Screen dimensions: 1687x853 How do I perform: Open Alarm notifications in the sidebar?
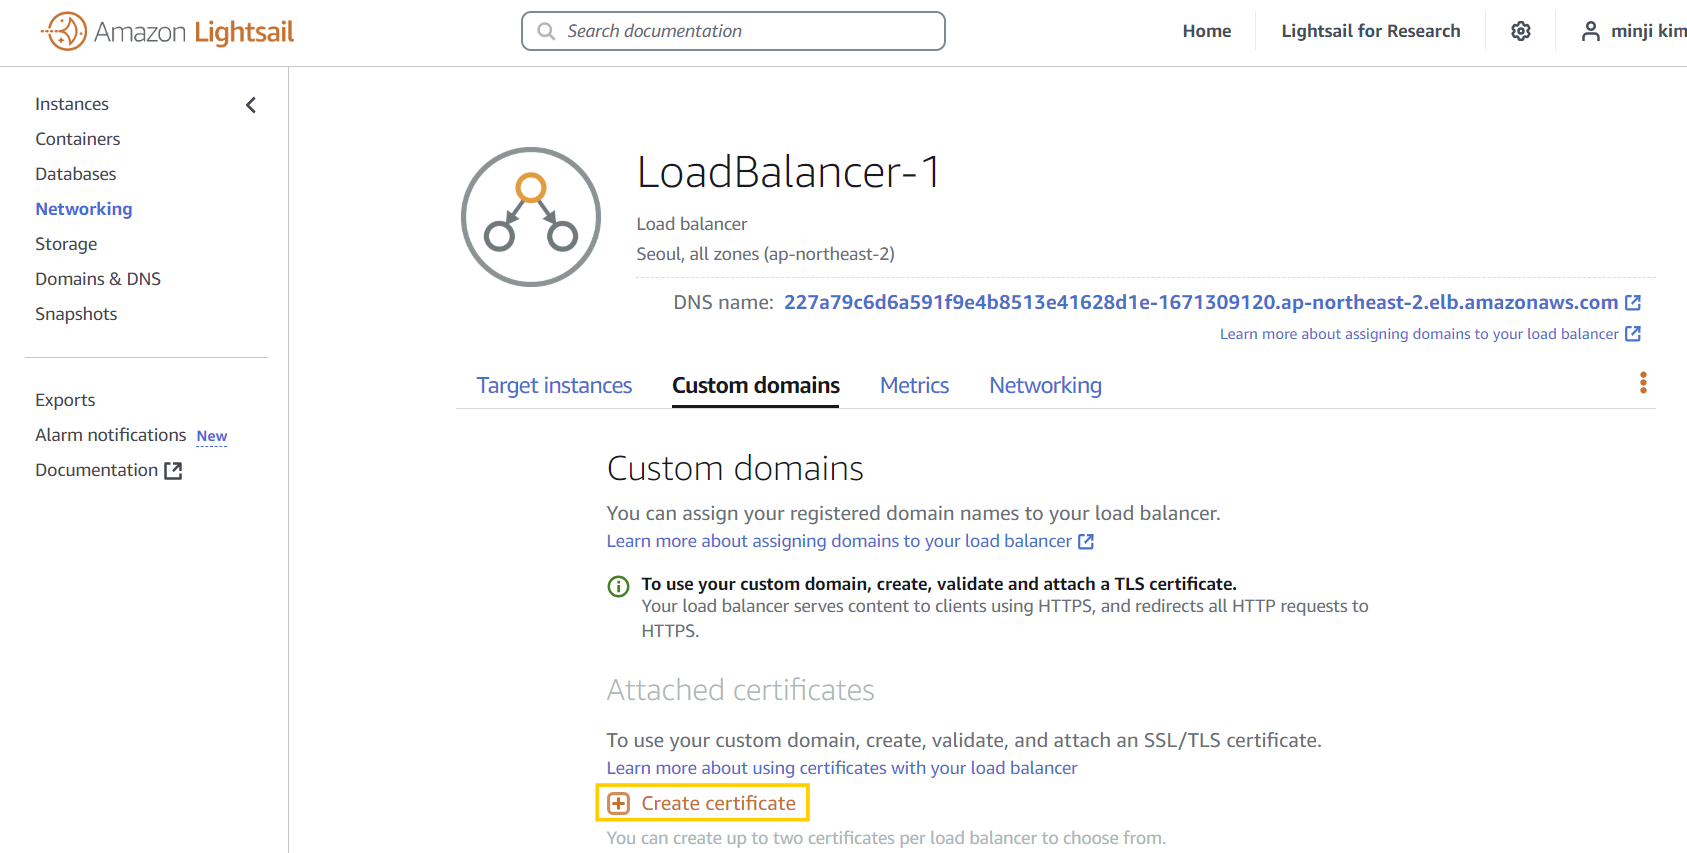click(x=111, y=435)
